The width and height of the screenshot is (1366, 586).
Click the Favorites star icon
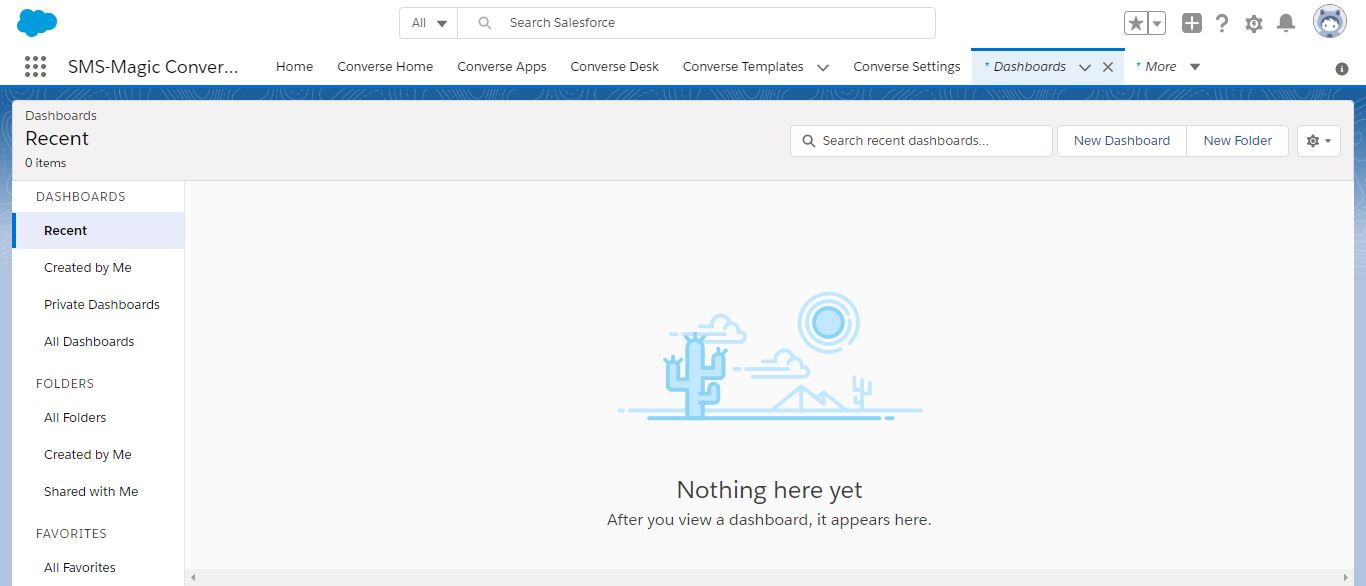click(x=1136, y=23)
